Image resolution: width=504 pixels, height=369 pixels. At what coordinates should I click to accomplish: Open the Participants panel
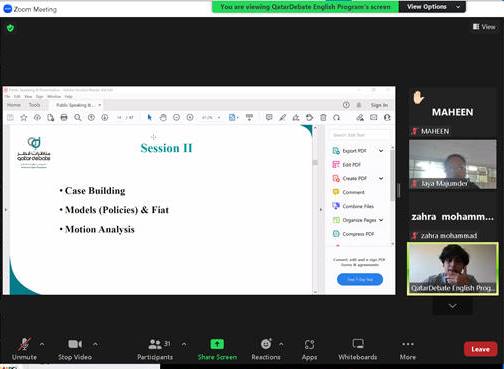(155, 349)
